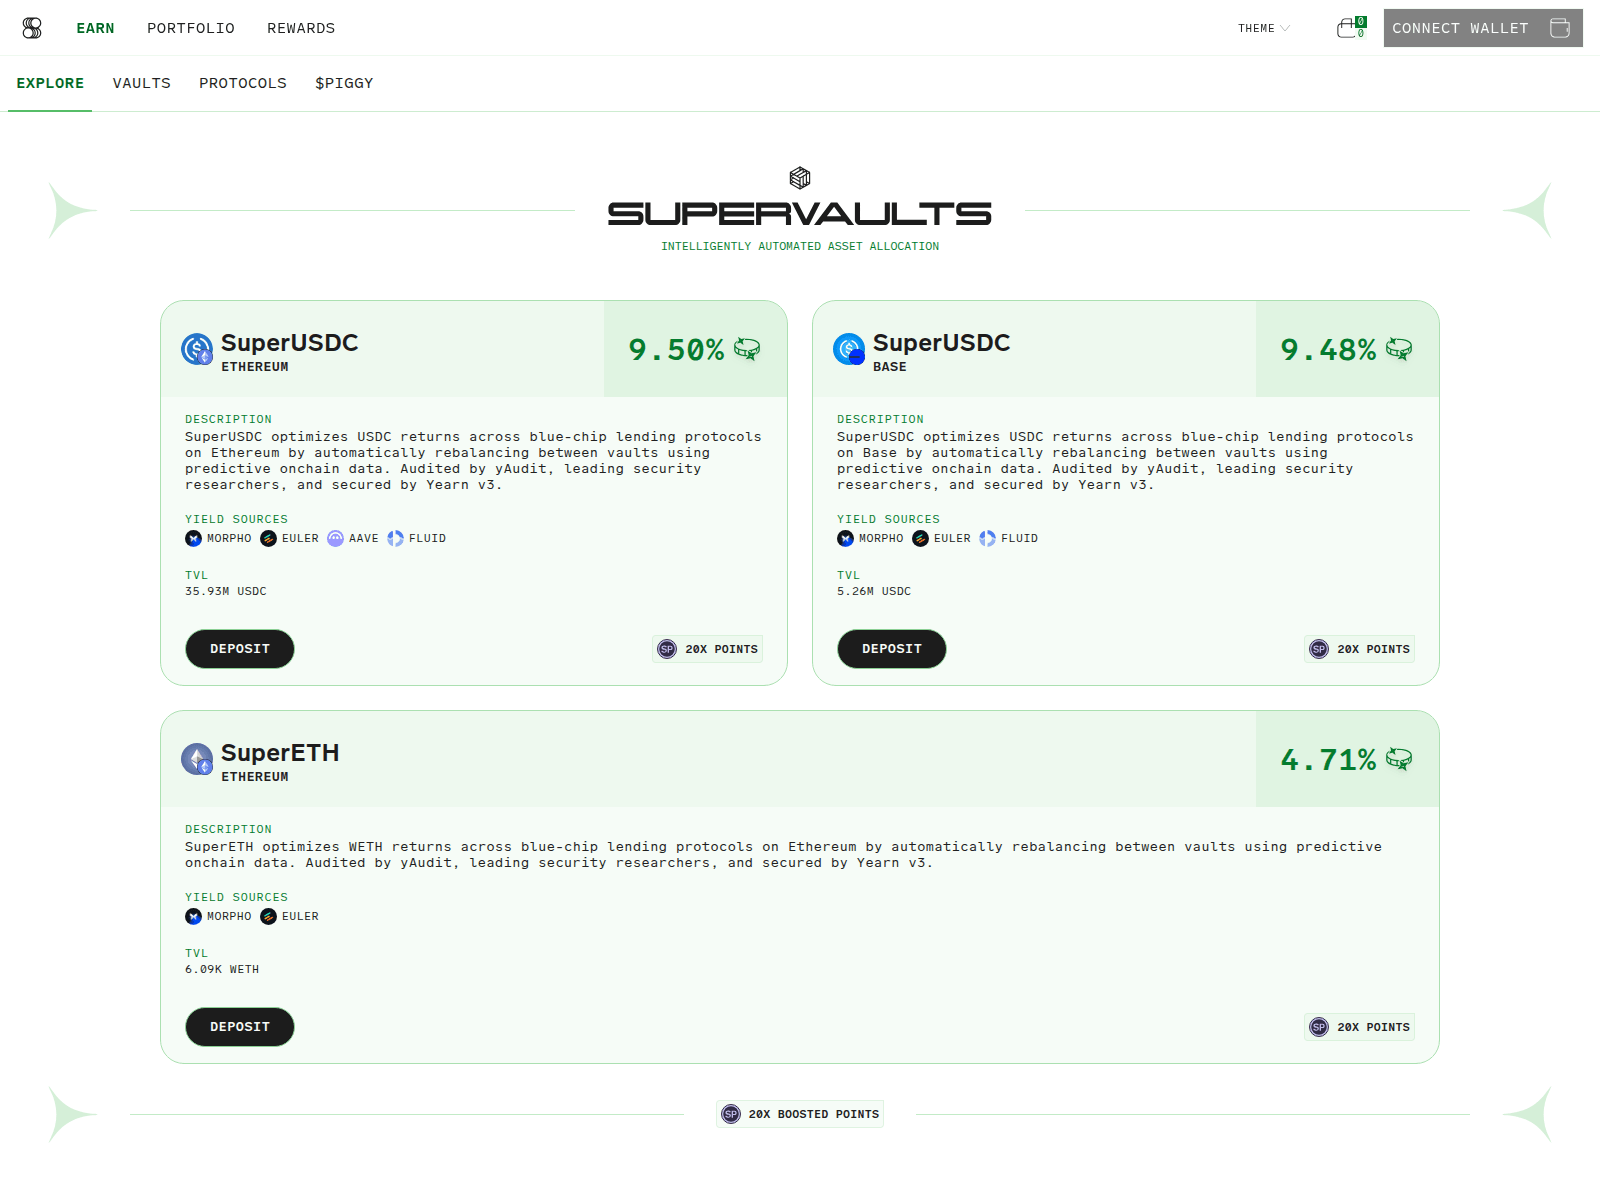
Task: Open the Portfolio menu item
Action: tap(191, 28)
